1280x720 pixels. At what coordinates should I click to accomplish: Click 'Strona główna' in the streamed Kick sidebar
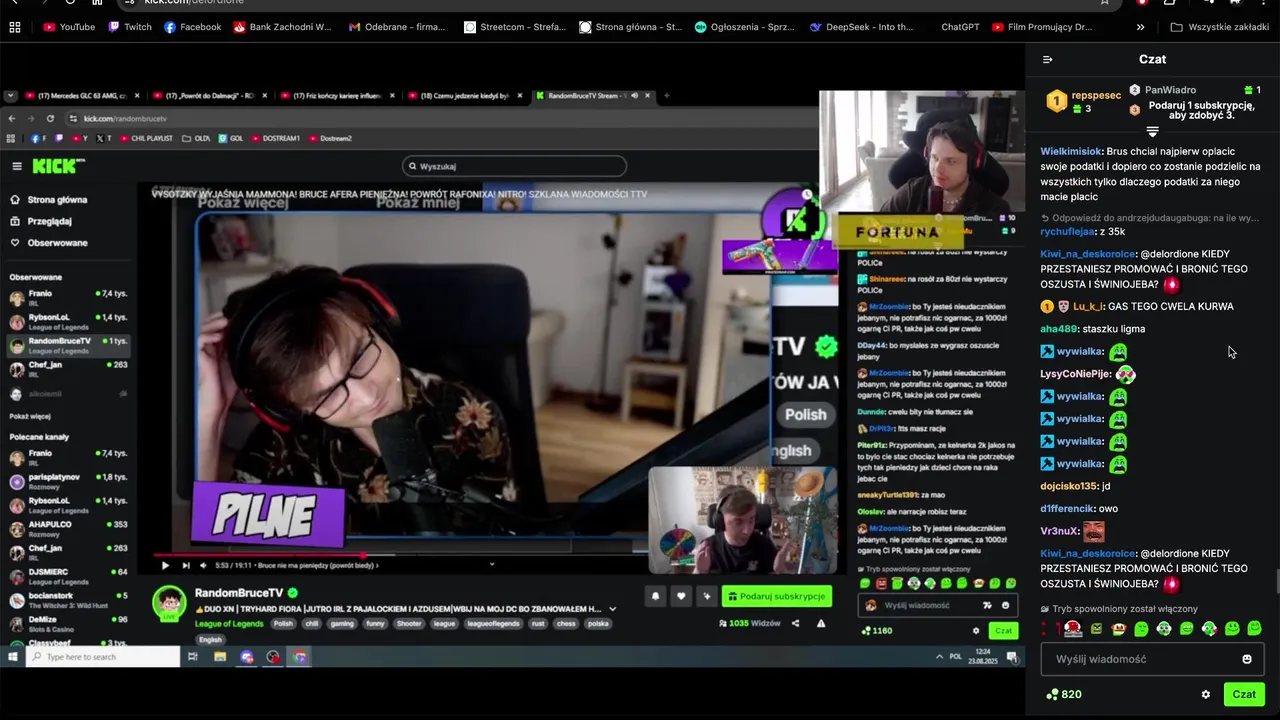click(x=49, y=200)
